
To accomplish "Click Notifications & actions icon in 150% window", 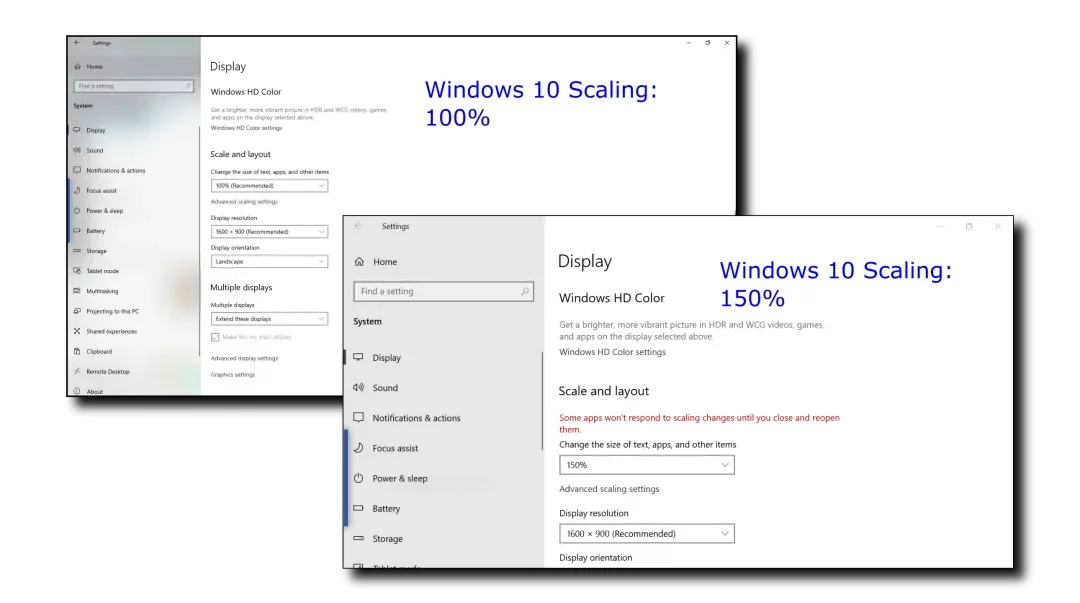I will 358,418.
